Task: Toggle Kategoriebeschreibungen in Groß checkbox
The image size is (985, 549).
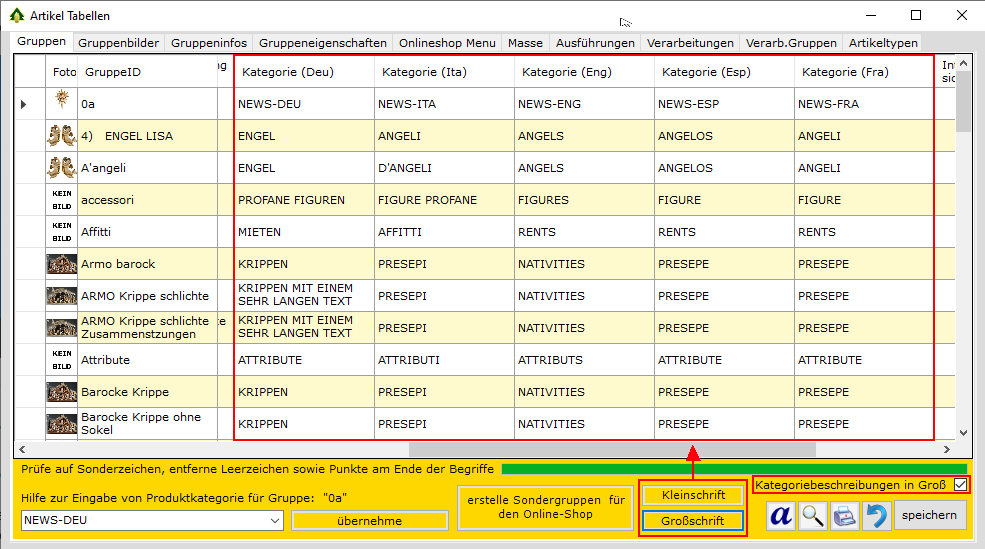Action: 960,485
